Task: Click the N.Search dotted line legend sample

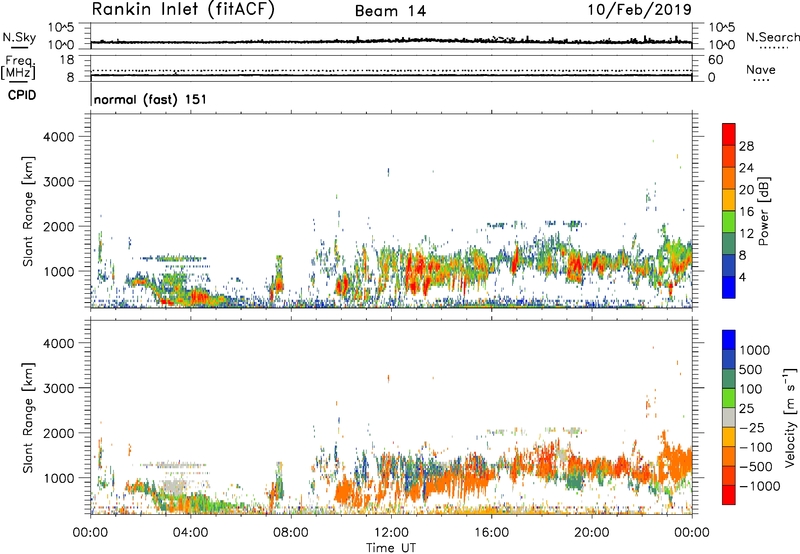Action: [x=774, y=48]
